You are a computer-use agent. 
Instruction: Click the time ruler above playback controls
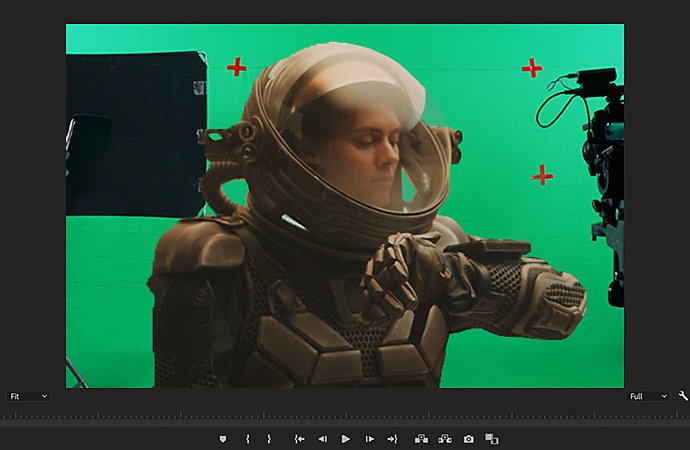pos(345,414)
